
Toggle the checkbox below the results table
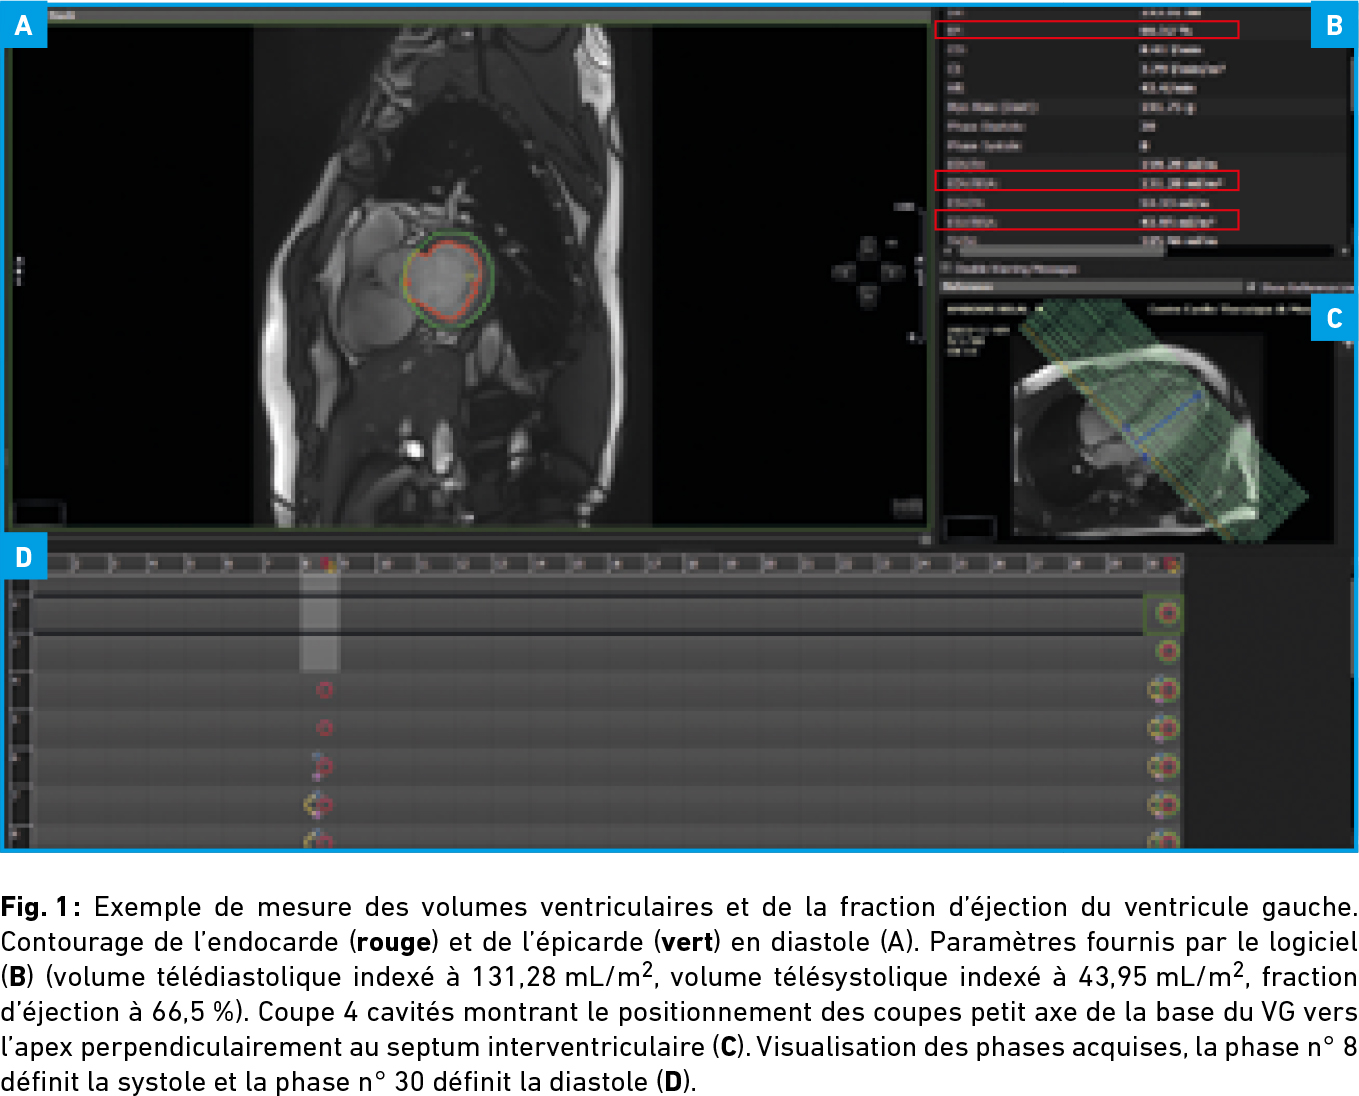(x=946, y=269)
